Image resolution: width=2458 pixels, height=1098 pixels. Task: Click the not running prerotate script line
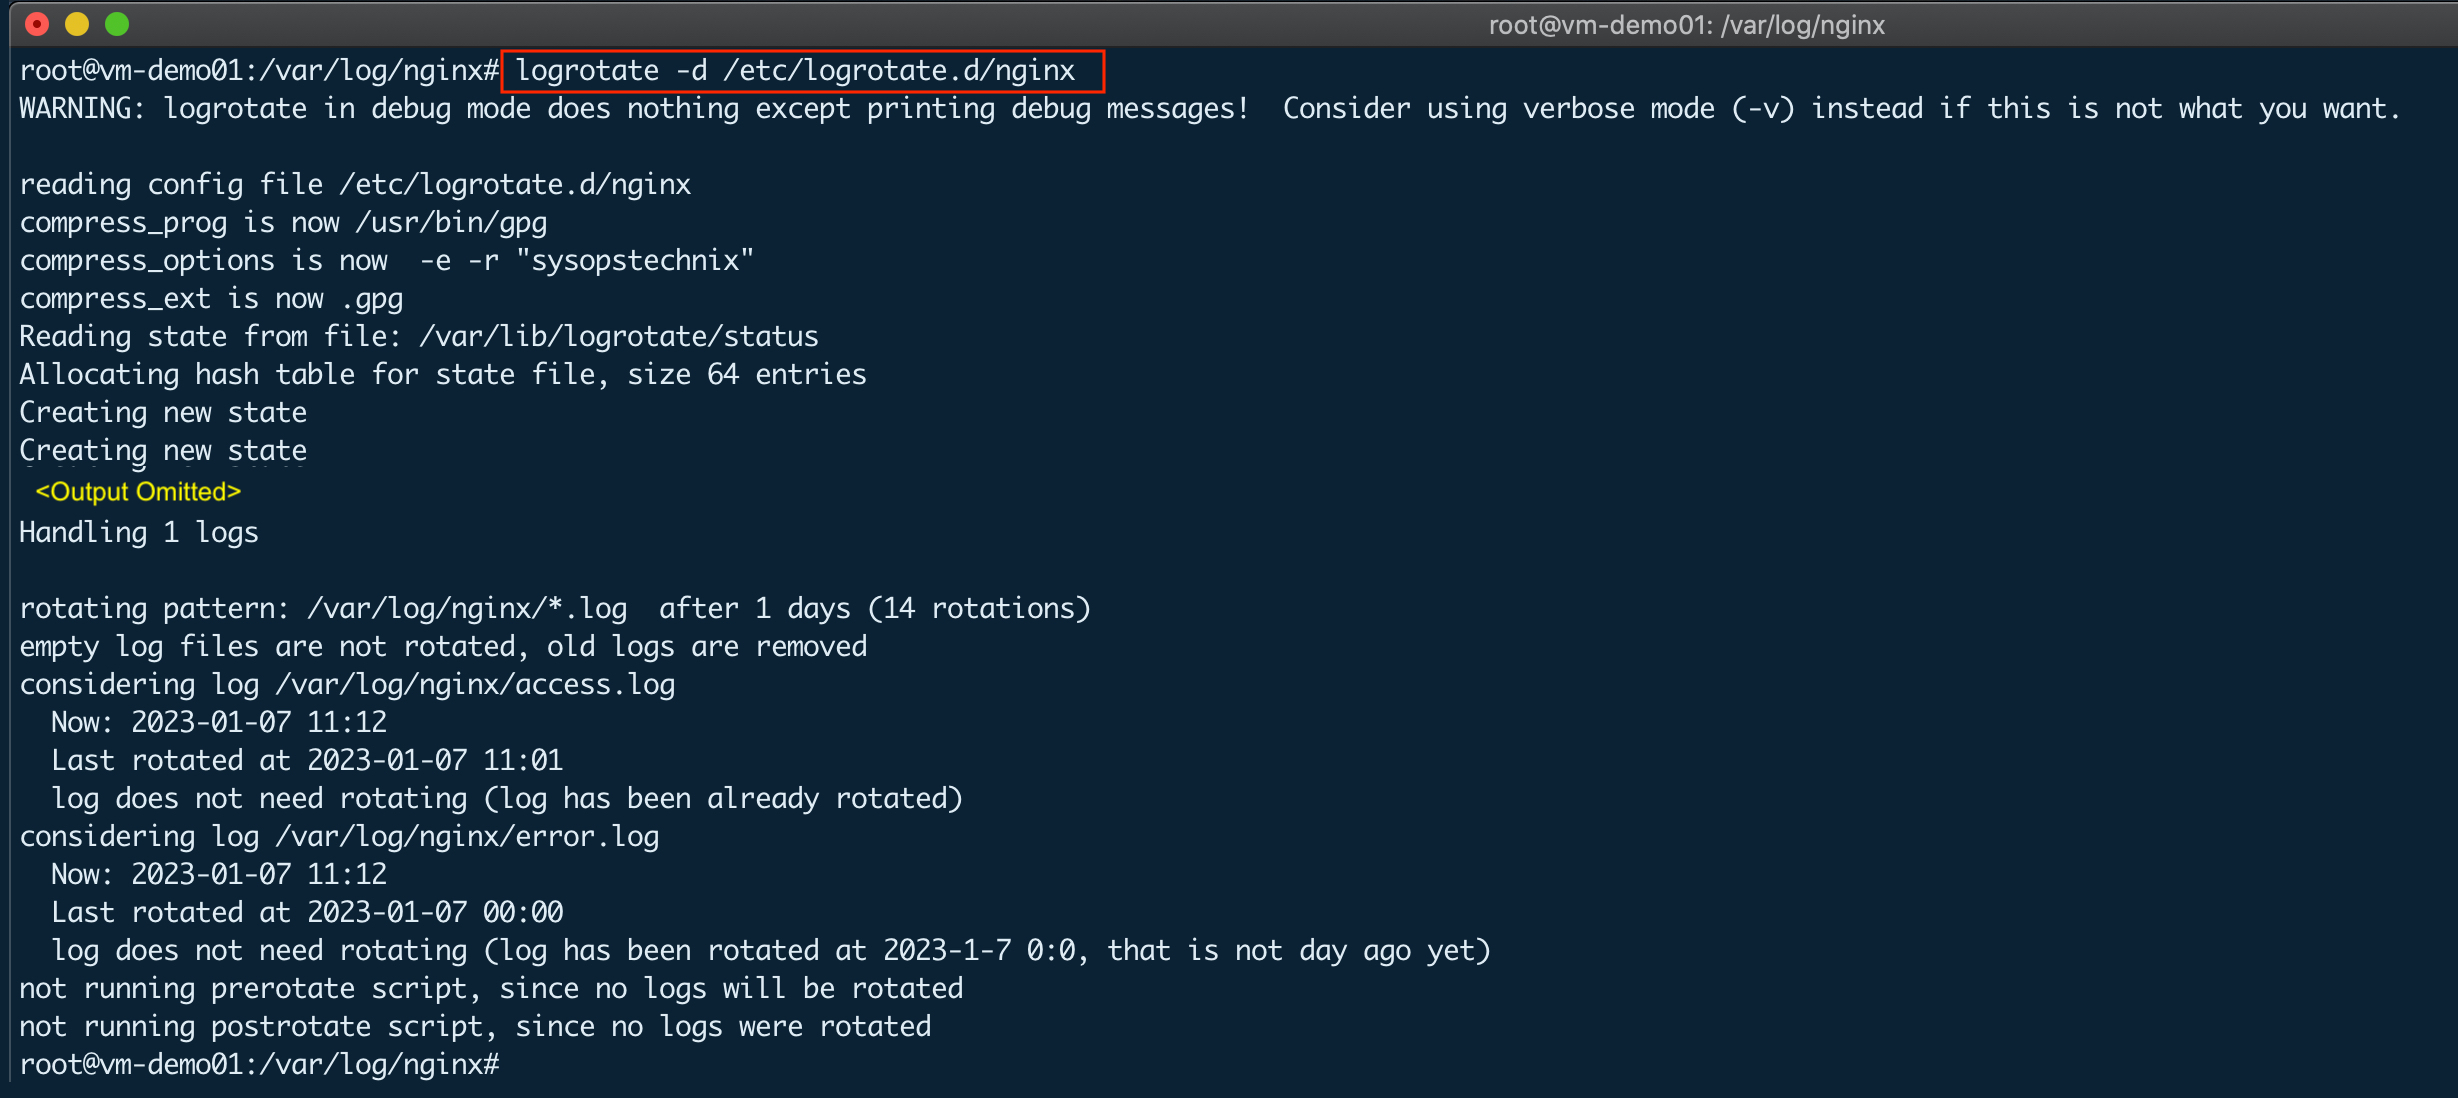(491, 989)
